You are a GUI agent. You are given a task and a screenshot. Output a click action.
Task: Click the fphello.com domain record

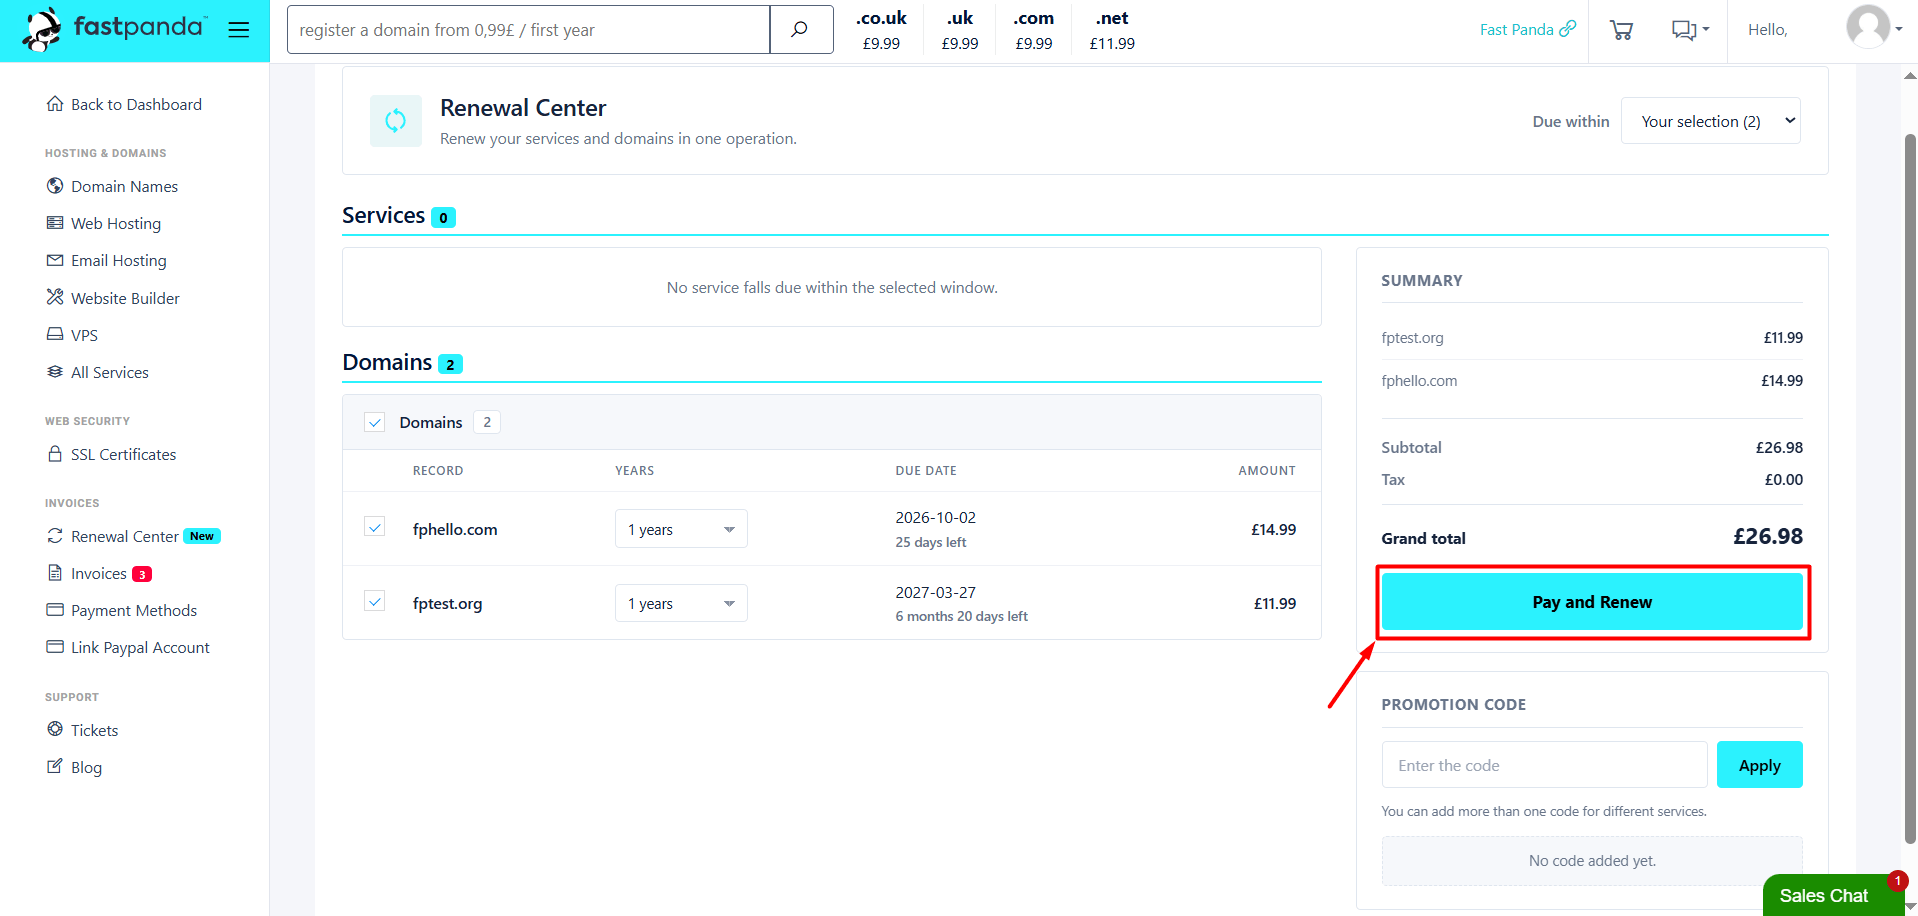click(x=455, y=529)
